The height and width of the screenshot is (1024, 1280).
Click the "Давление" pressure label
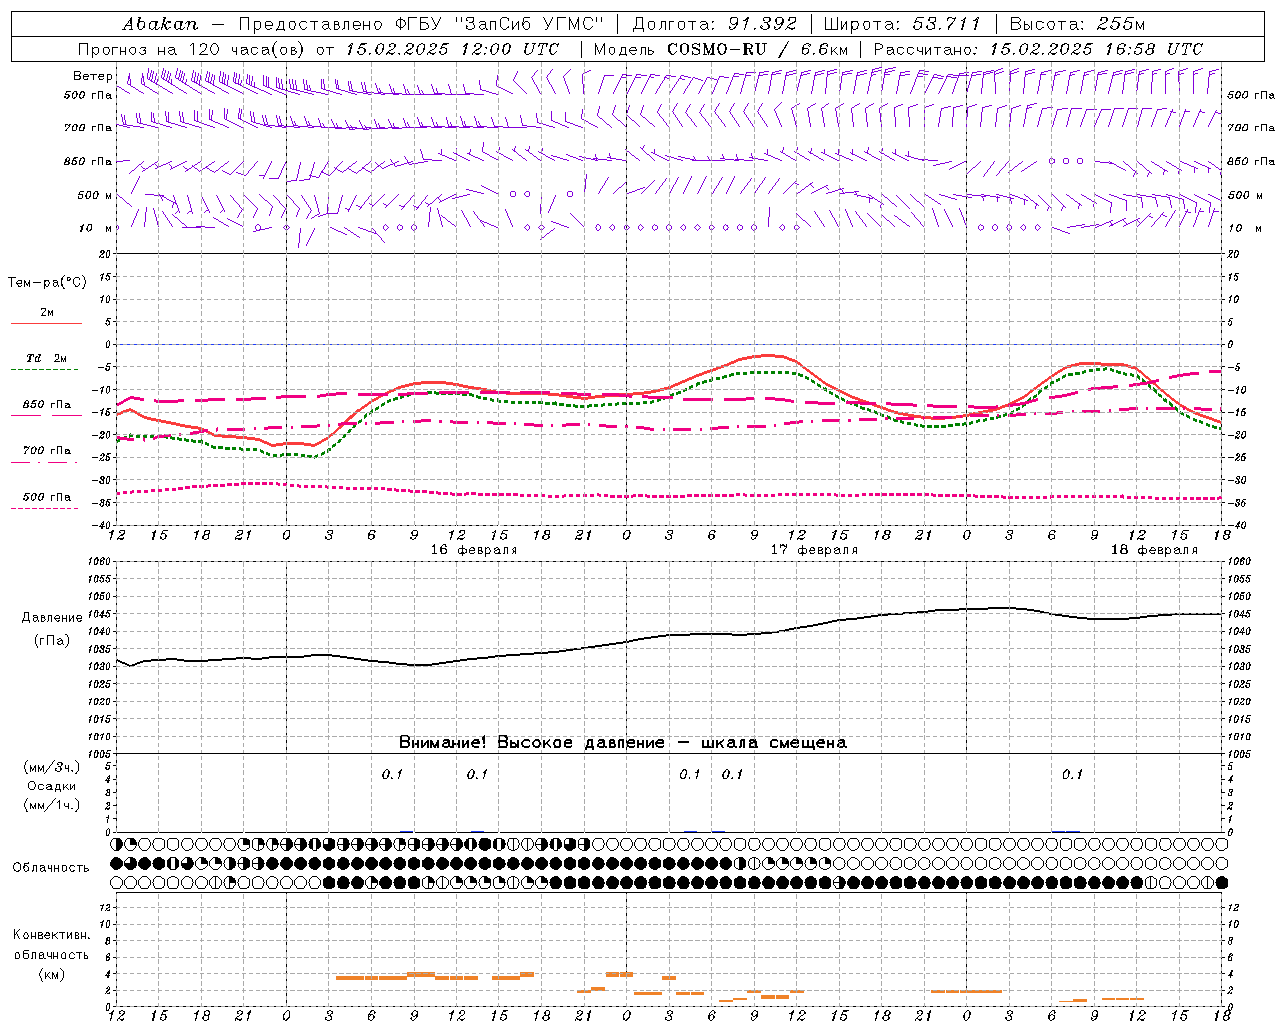52,618
